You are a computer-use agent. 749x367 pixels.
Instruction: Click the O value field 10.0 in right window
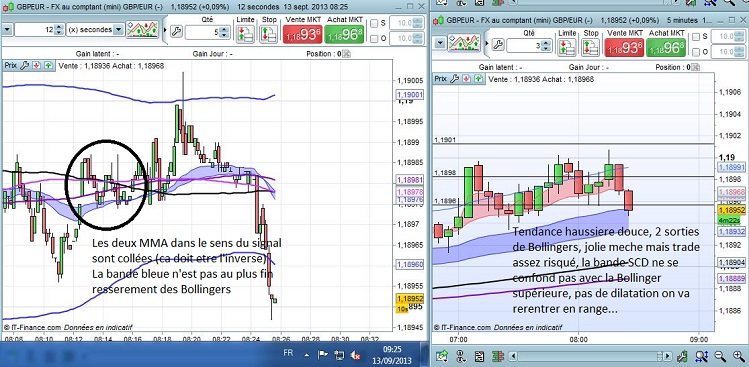coord(728,52)
